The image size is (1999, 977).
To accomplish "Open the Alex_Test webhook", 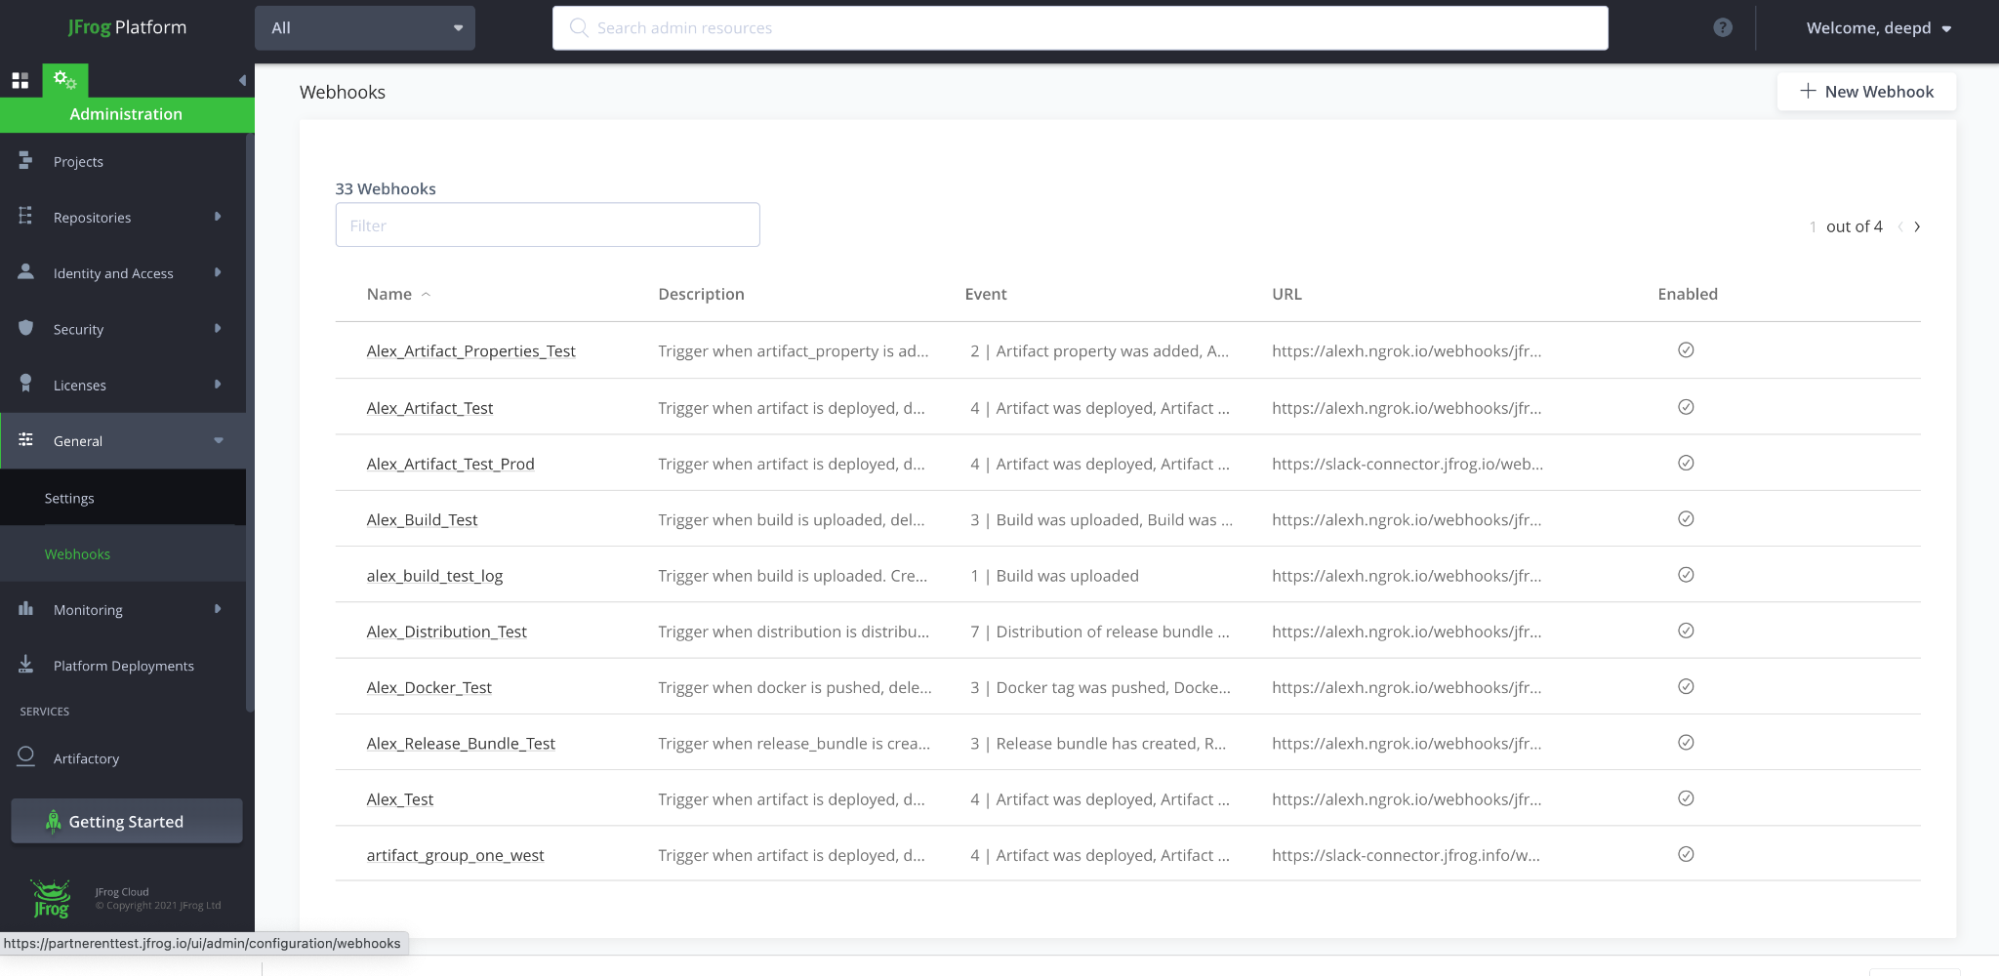I will pyautogui.click(x=400, y=799).
